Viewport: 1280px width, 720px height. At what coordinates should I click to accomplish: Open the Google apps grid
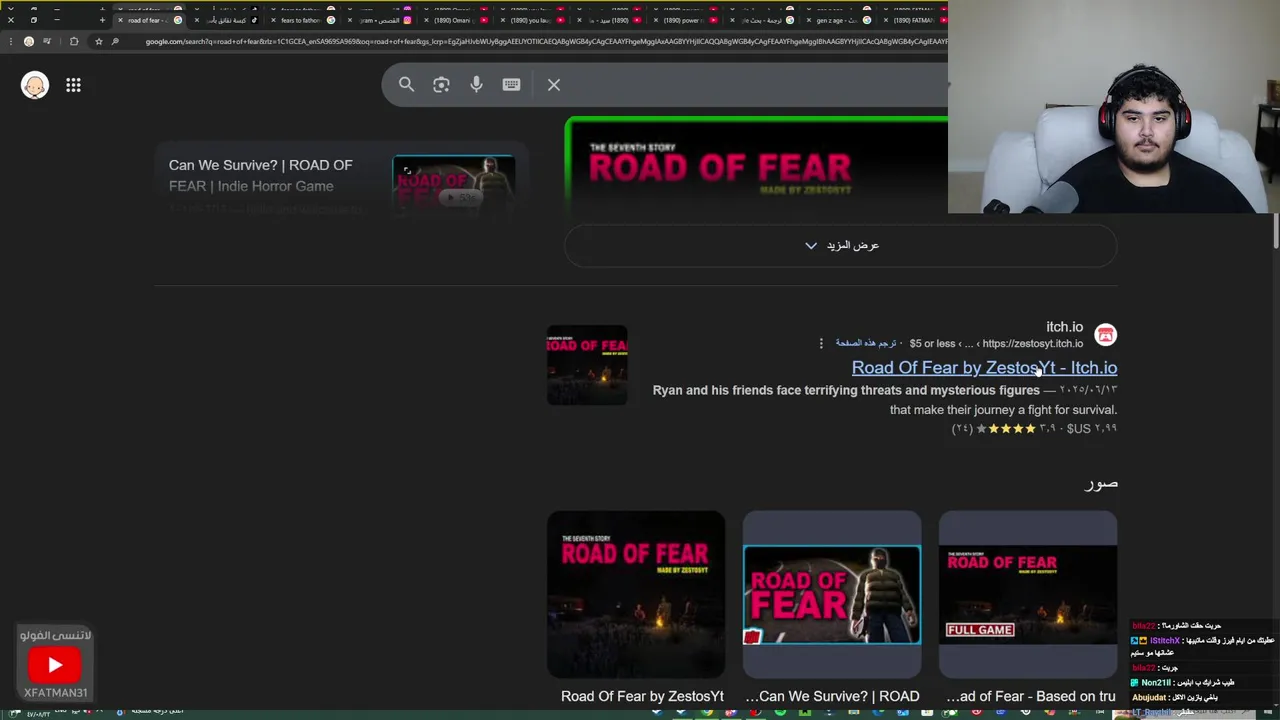click(73, 85)
